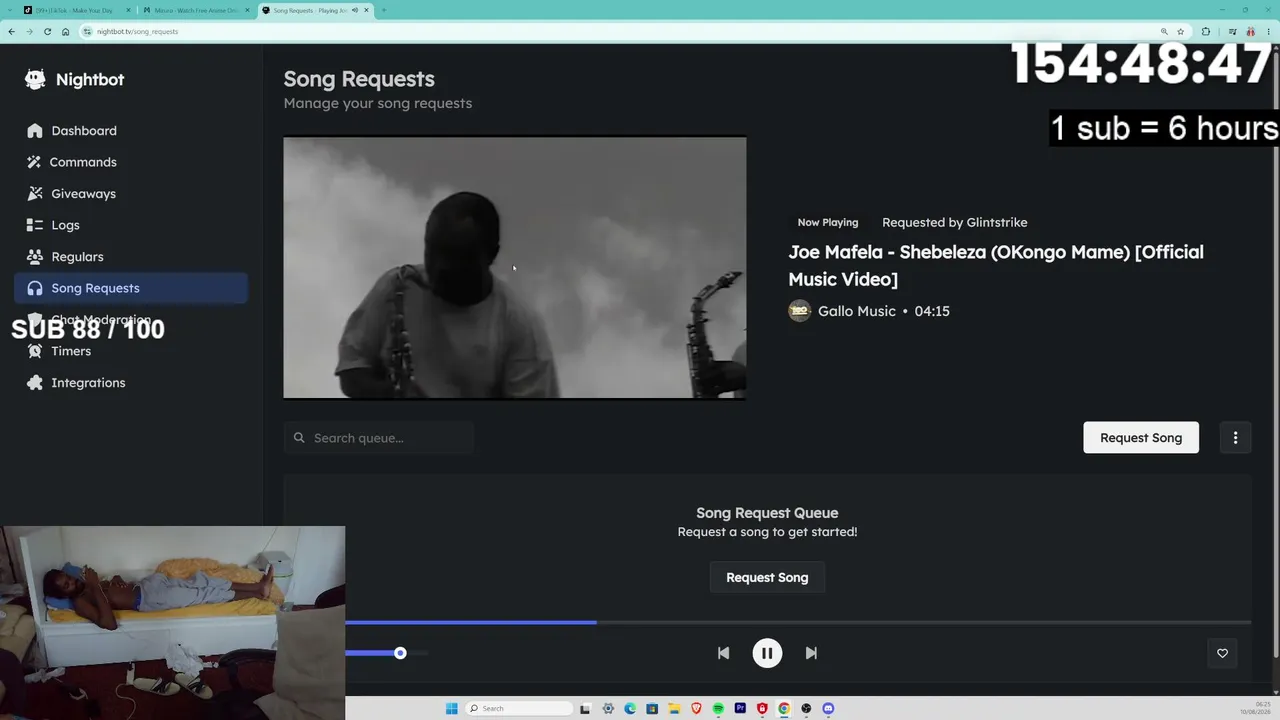Launch Microsoft Edge from the taskbar

(x=630, y=709)
